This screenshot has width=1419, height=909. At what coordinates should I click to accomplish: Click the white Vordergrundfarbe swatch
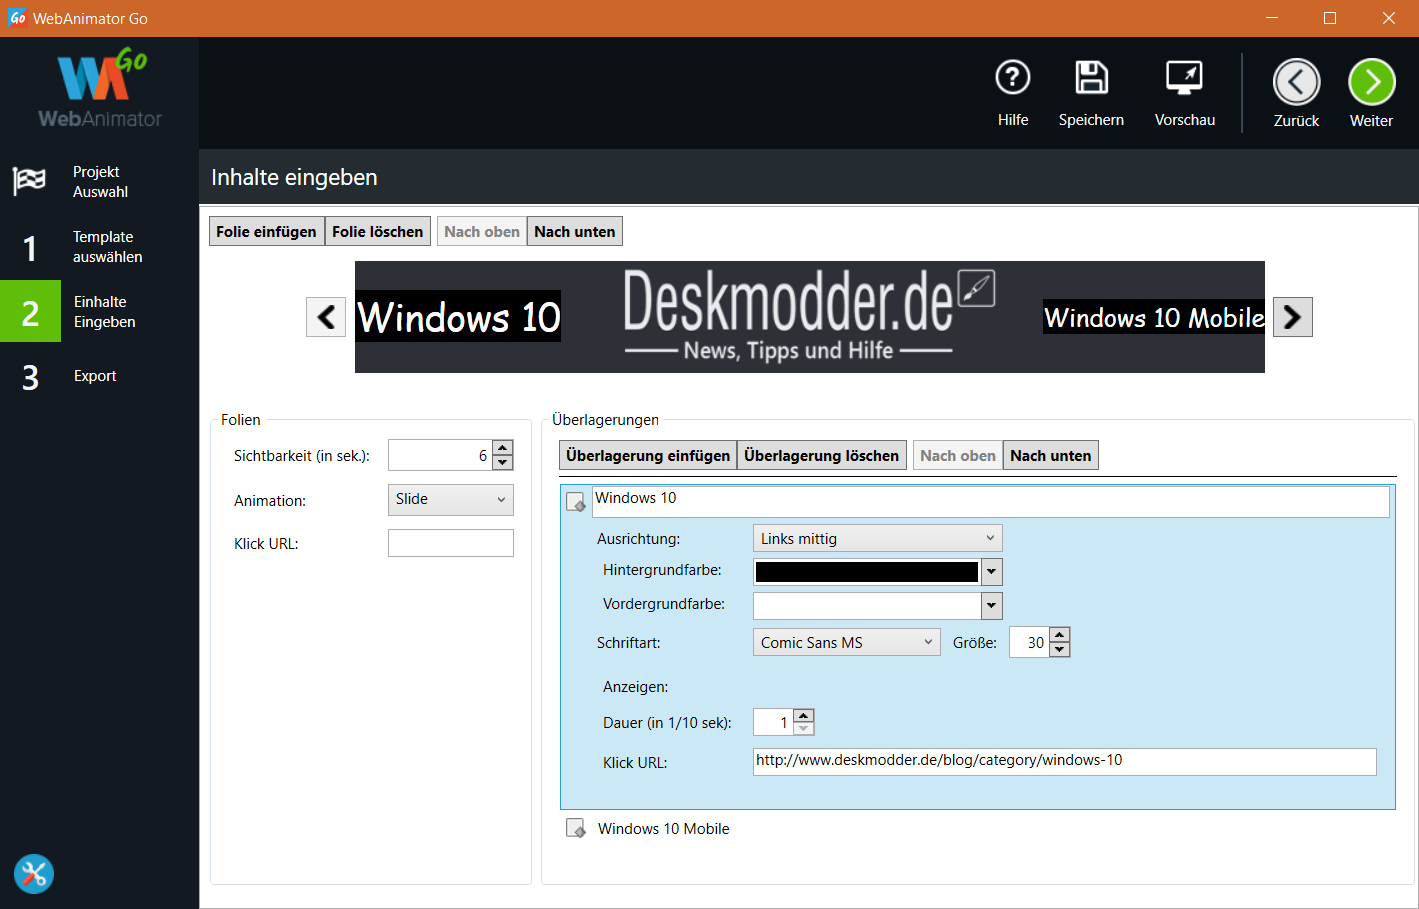click(867, 605)
